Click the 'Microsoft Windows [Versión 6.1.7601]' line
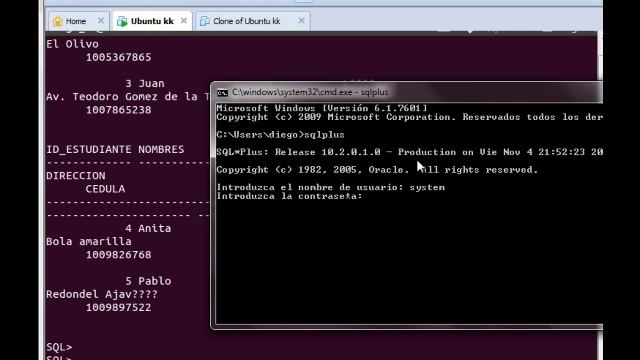Screen dimensions: 640x360 (322, 108)
